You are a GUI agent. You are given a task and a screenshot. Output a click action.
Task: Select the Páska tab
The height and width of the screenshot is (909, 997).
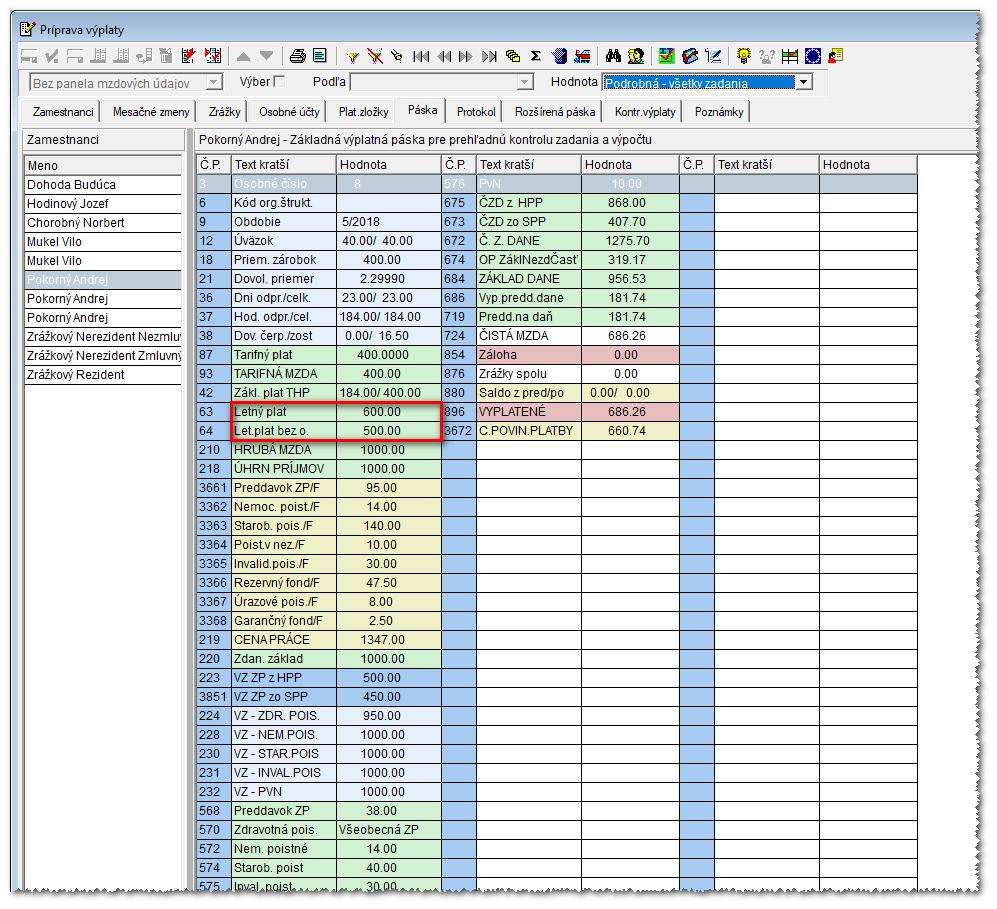[x=422, y=110]
